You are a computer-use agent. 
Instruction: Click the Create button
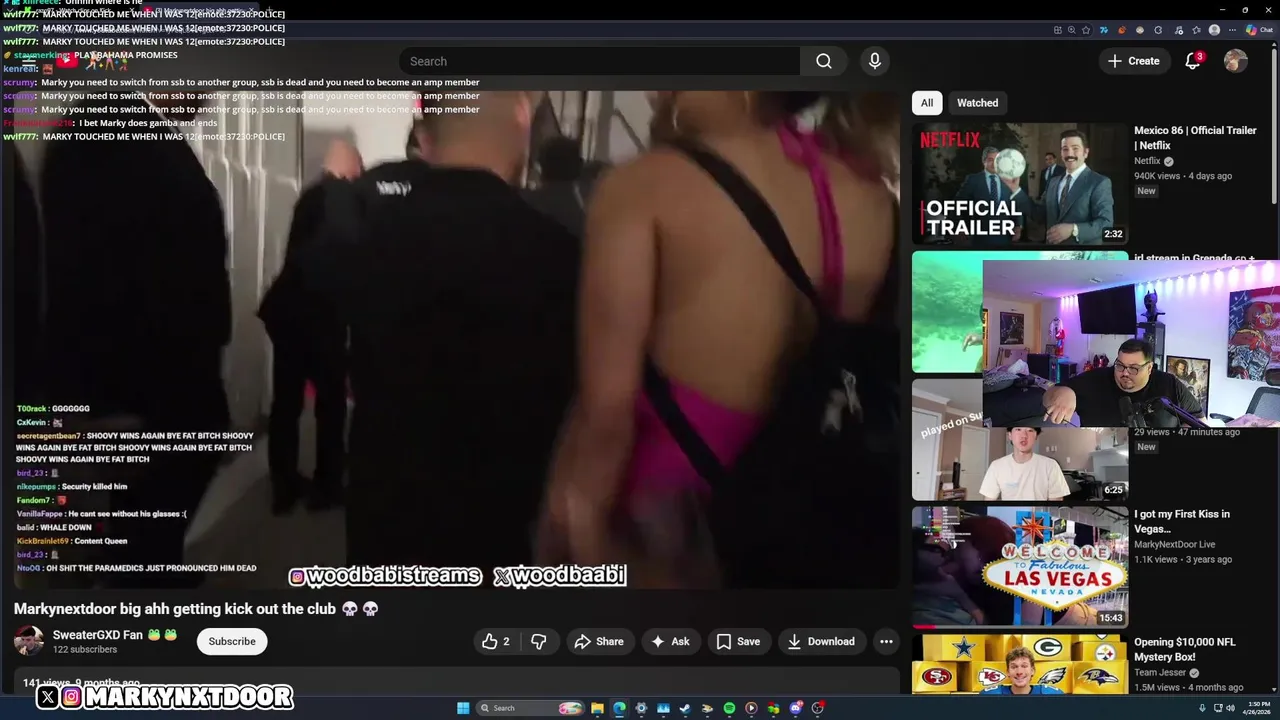[1133, 61]
